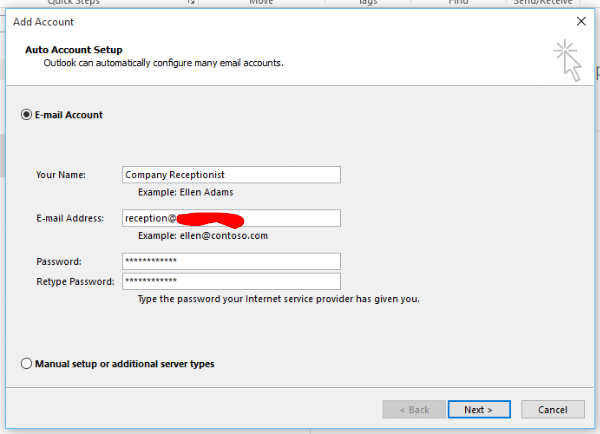
Task: Select the E-mail Account radio button
Action: click(27, 115)
